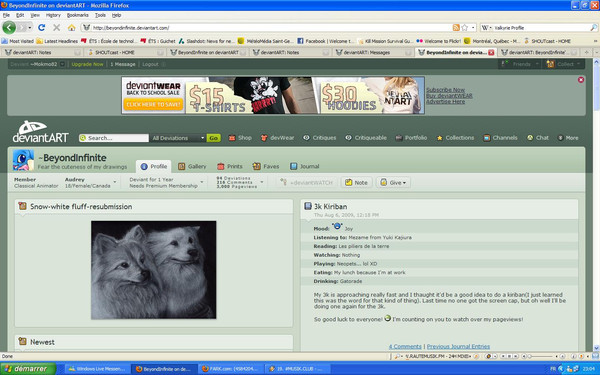
Task: Switch to the SHOUTcast - HOME browser tab
Action: point(125,52)
